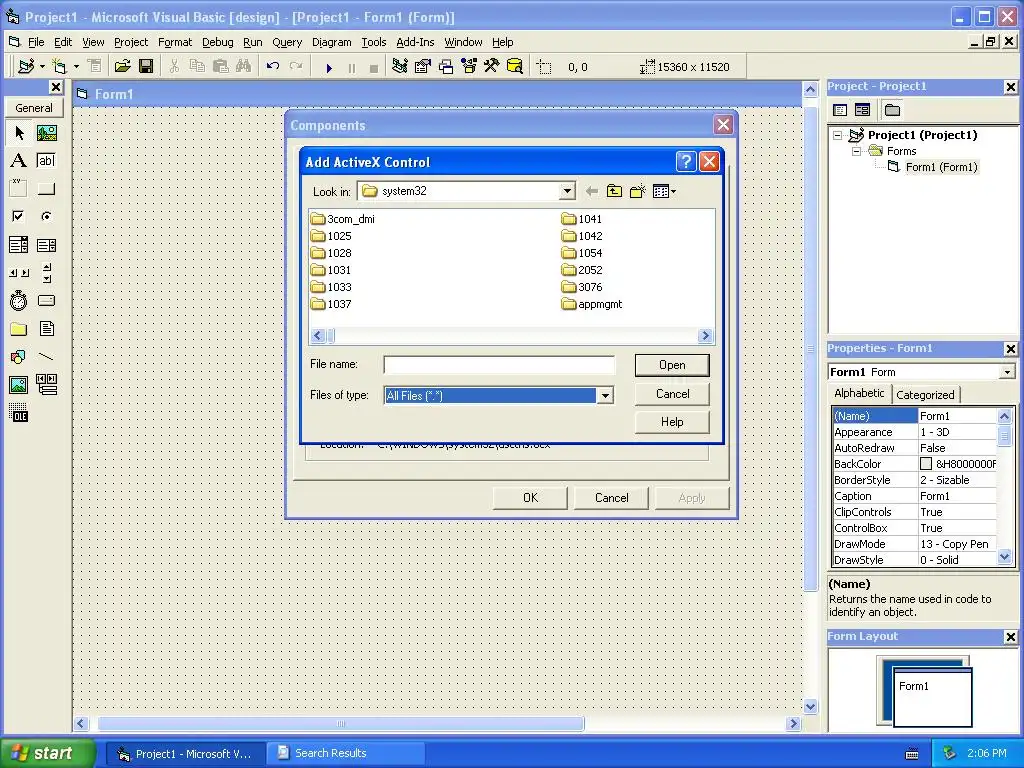This screenshot has height=768, width=1024.
Task: Choose the CheckBox control in toolbox
Action: coord(19,216)
